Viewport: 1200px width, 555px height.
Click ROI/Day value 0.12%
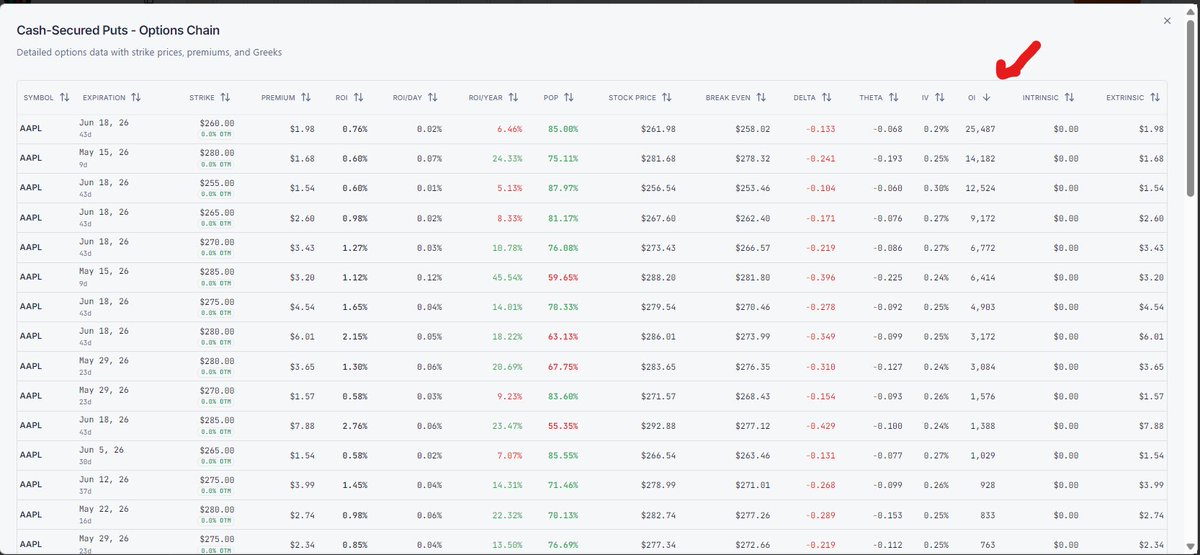pos(429,277)
